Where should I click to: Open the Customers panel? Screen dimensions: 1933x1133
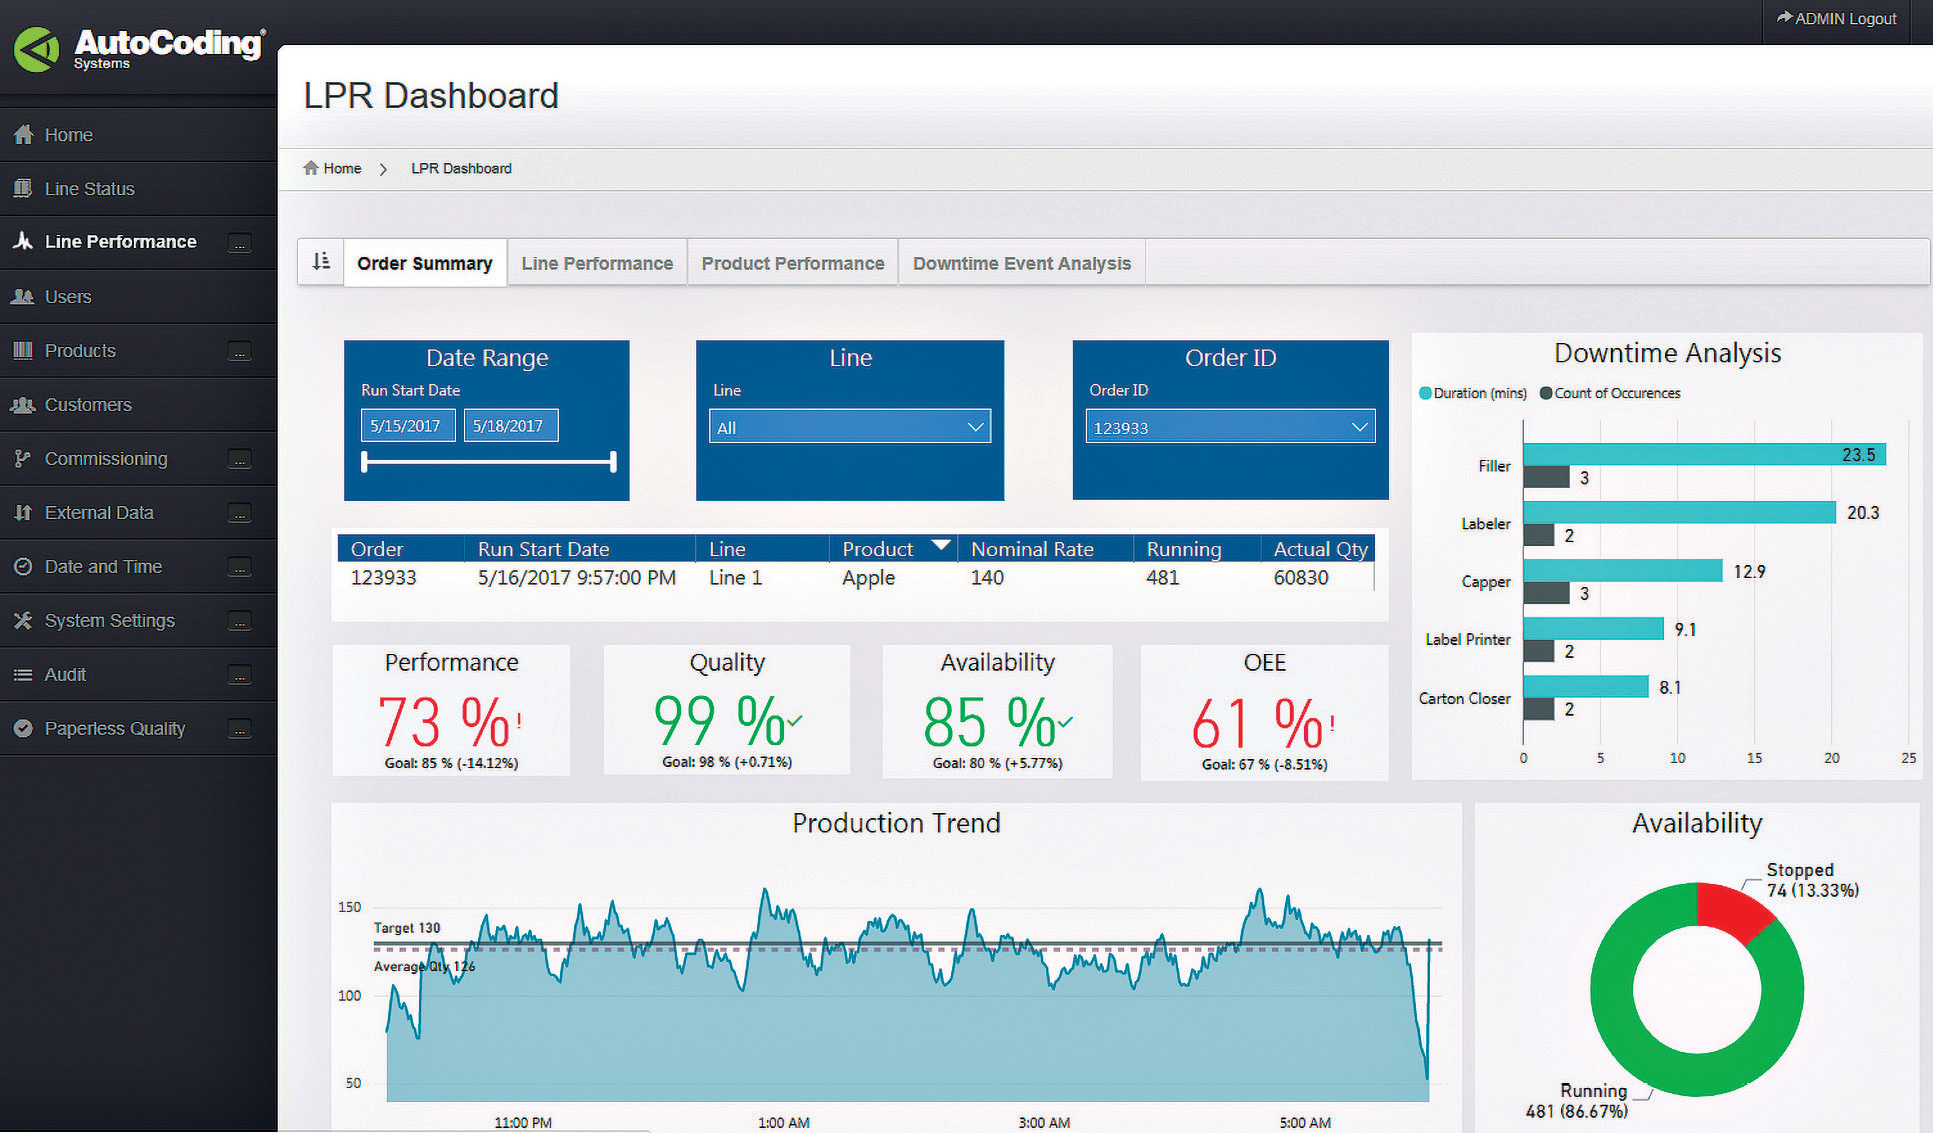tap(88, 404)
